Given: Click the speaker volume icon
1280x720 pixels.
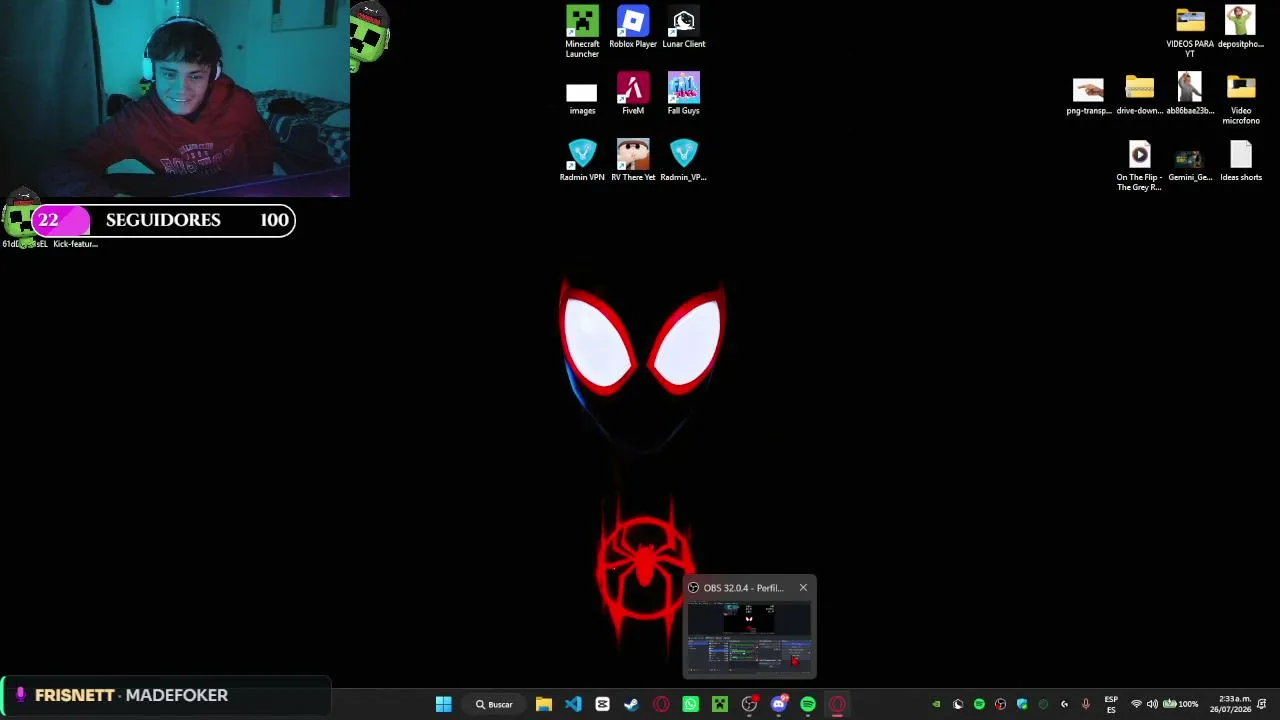Looking at the screenshot, I should pyautogui.click(x=1152, y=704).
